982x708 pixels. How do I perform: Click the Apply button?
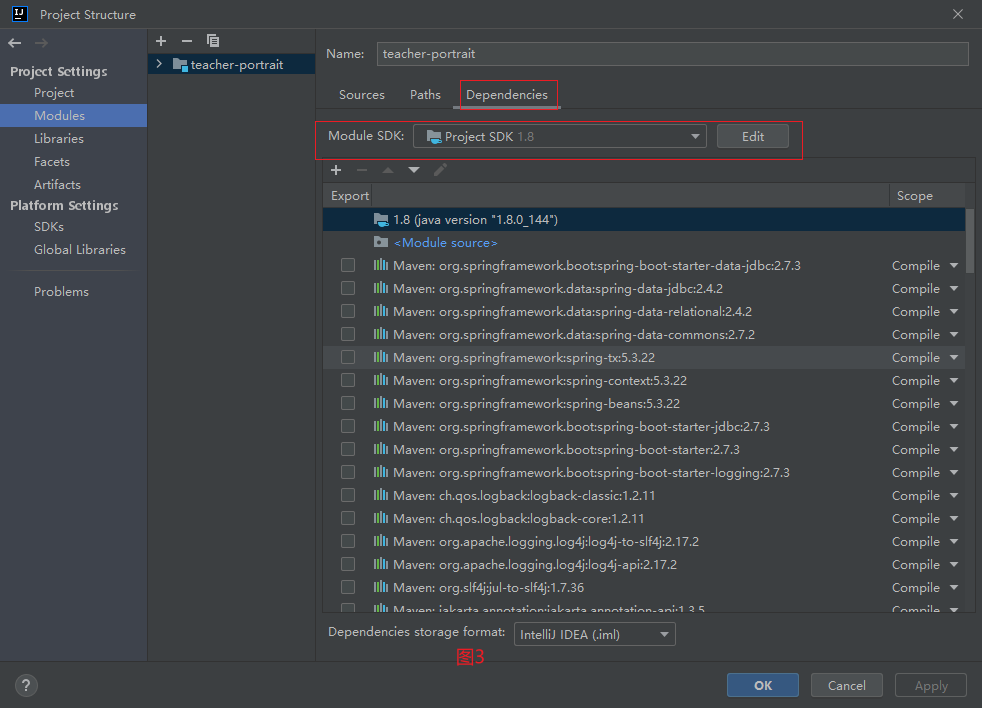click(931, 685)
